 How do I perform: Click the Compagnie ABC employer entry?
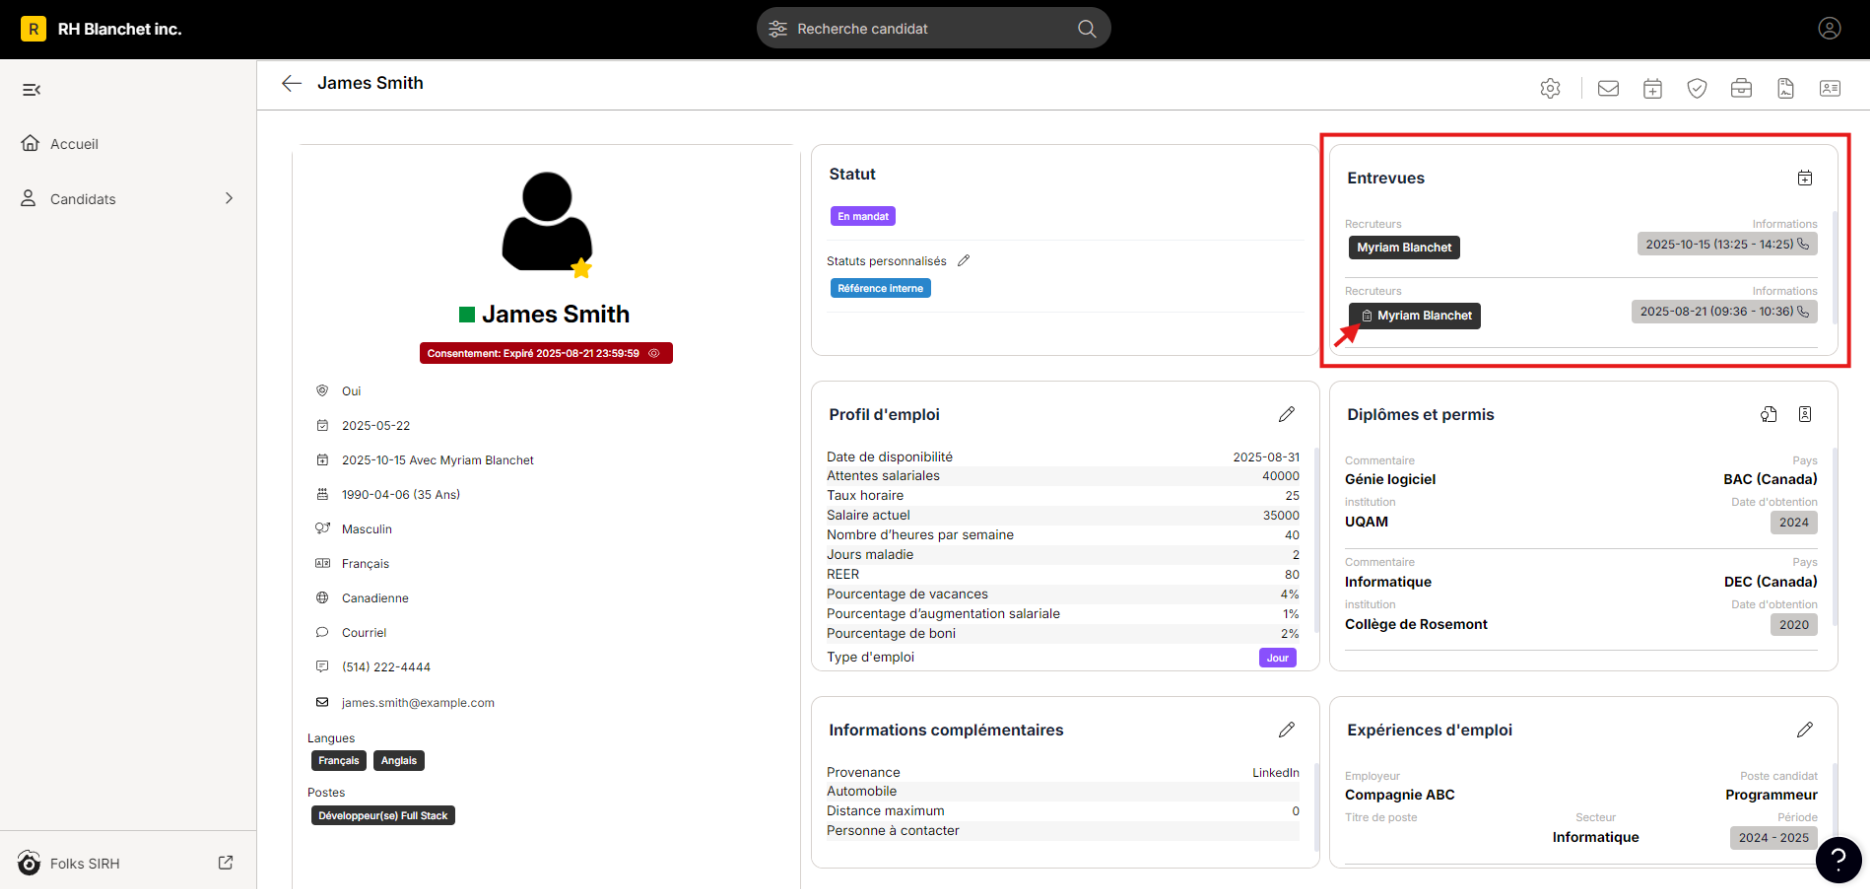(1400, 795)
